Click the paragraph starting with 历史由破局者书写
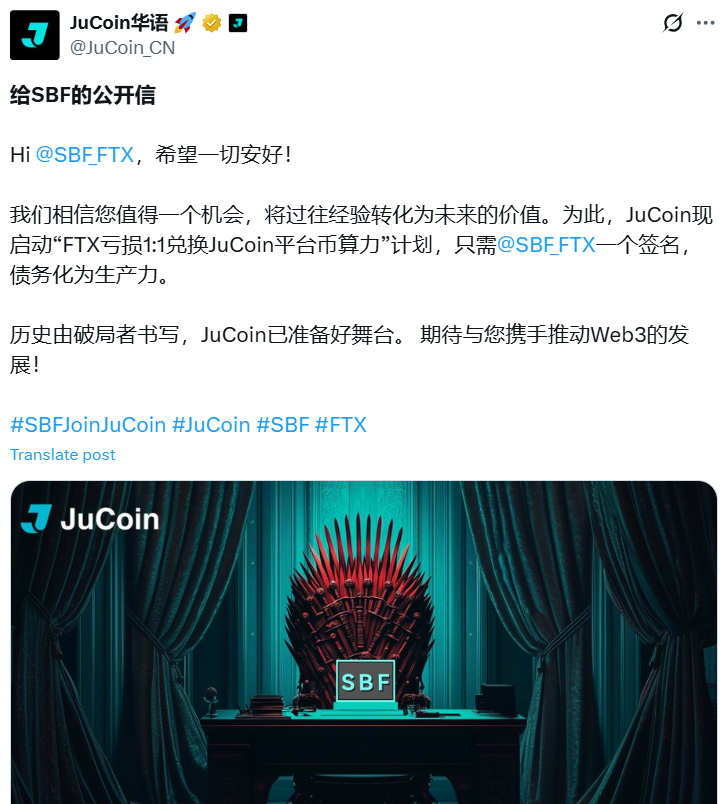 [x=350, y=350]
